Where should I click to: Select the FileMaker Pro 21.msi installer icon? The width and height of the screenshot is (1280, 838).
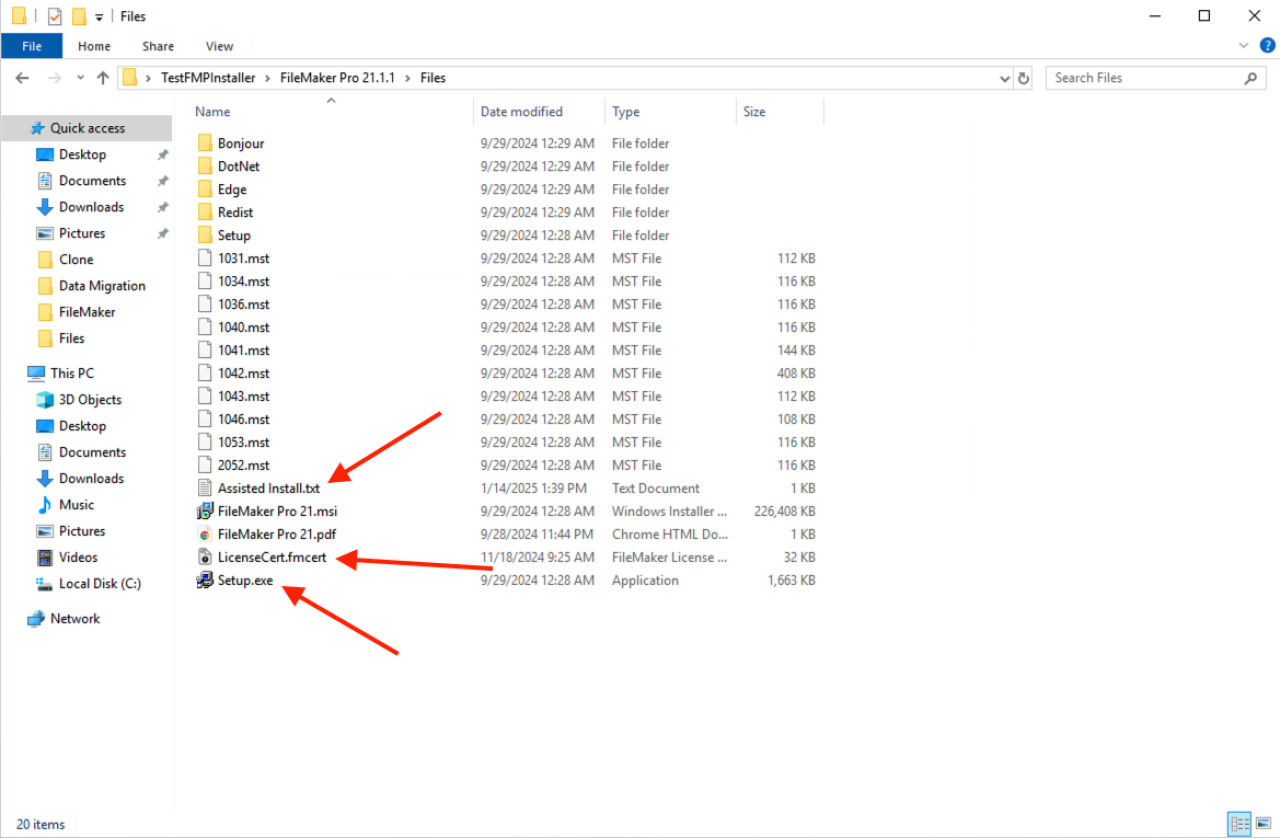pyautogui.click(x=204, y=511)
